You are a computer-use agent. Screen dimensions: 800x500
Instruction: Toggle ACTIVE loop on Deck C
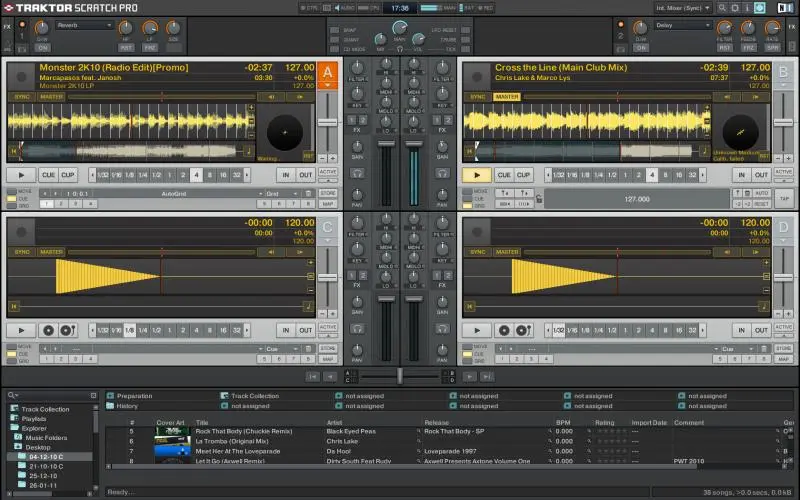pyautogui.click(x=327, y=326)
